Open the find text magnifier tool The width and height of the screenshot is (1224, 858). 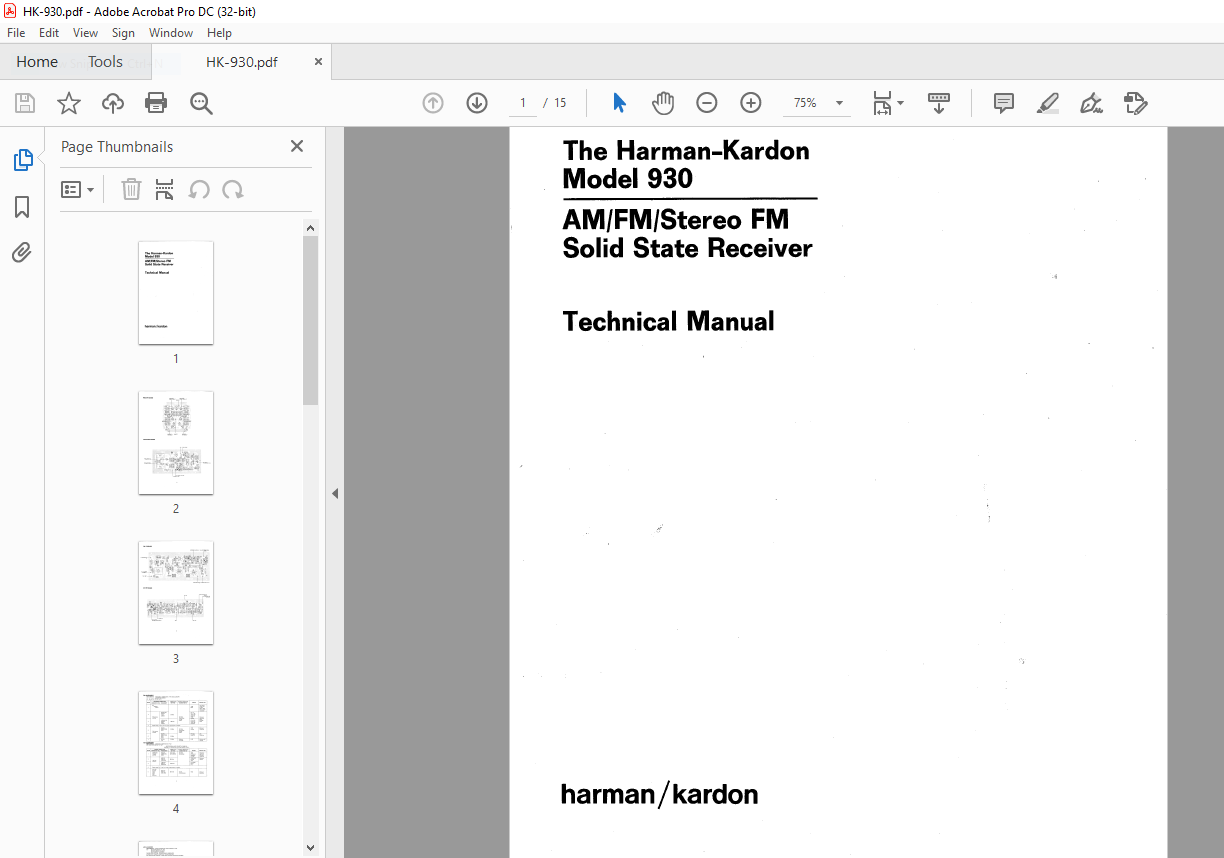coord(201,103)
